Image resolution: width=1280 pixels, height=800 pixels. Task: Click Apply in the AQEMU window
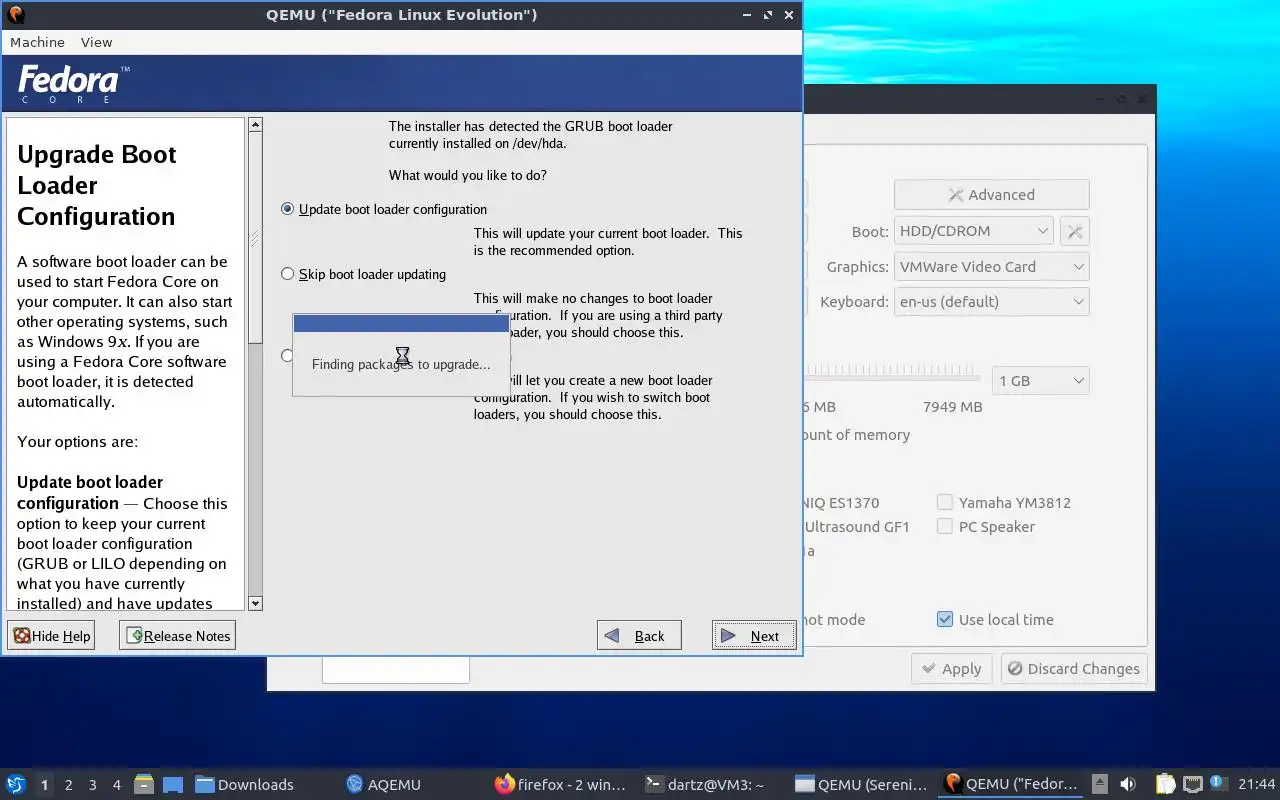point(951,669)
